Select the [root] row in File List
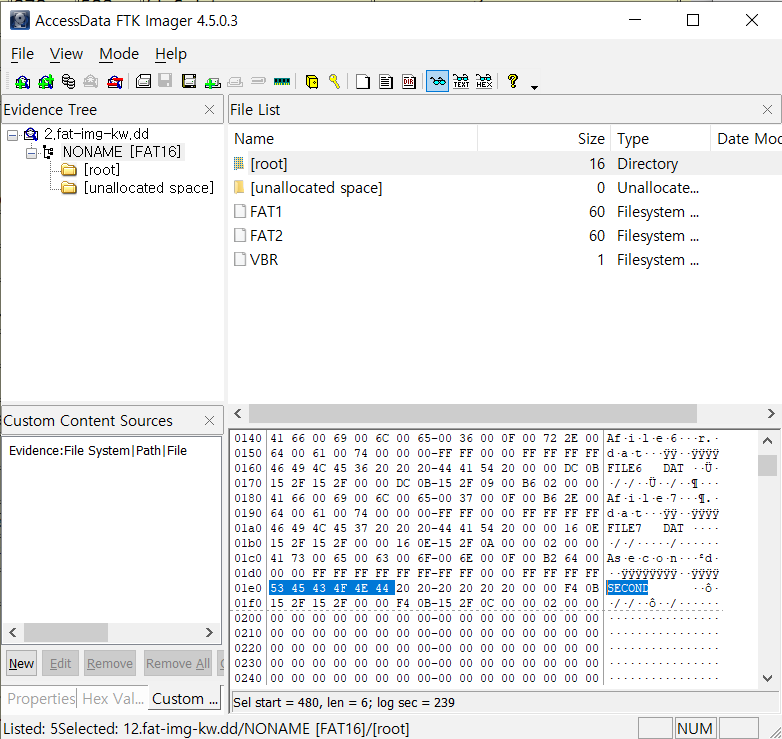 tap(505, 164)
